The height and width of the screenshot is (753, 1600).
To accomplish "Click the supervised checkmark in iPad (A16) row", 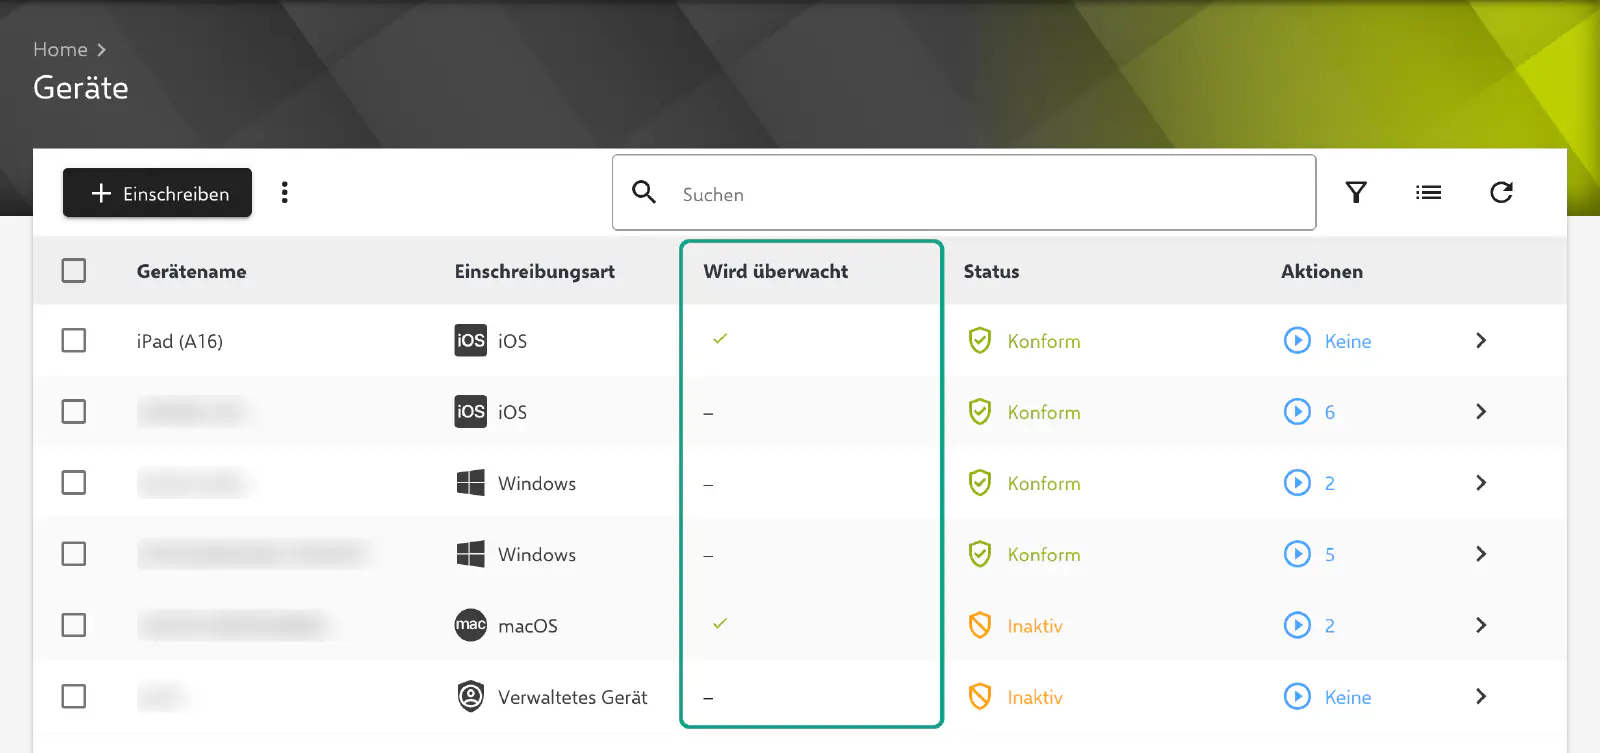I will click(x=720, y=339).
